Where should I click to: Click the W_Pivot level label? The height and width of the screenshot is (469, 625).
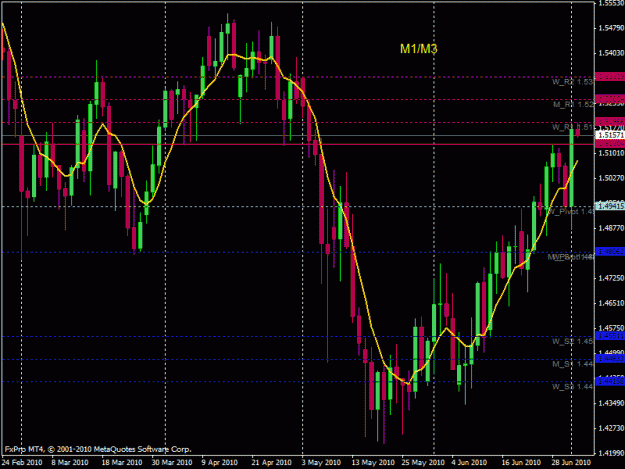[x=570, y=211]
